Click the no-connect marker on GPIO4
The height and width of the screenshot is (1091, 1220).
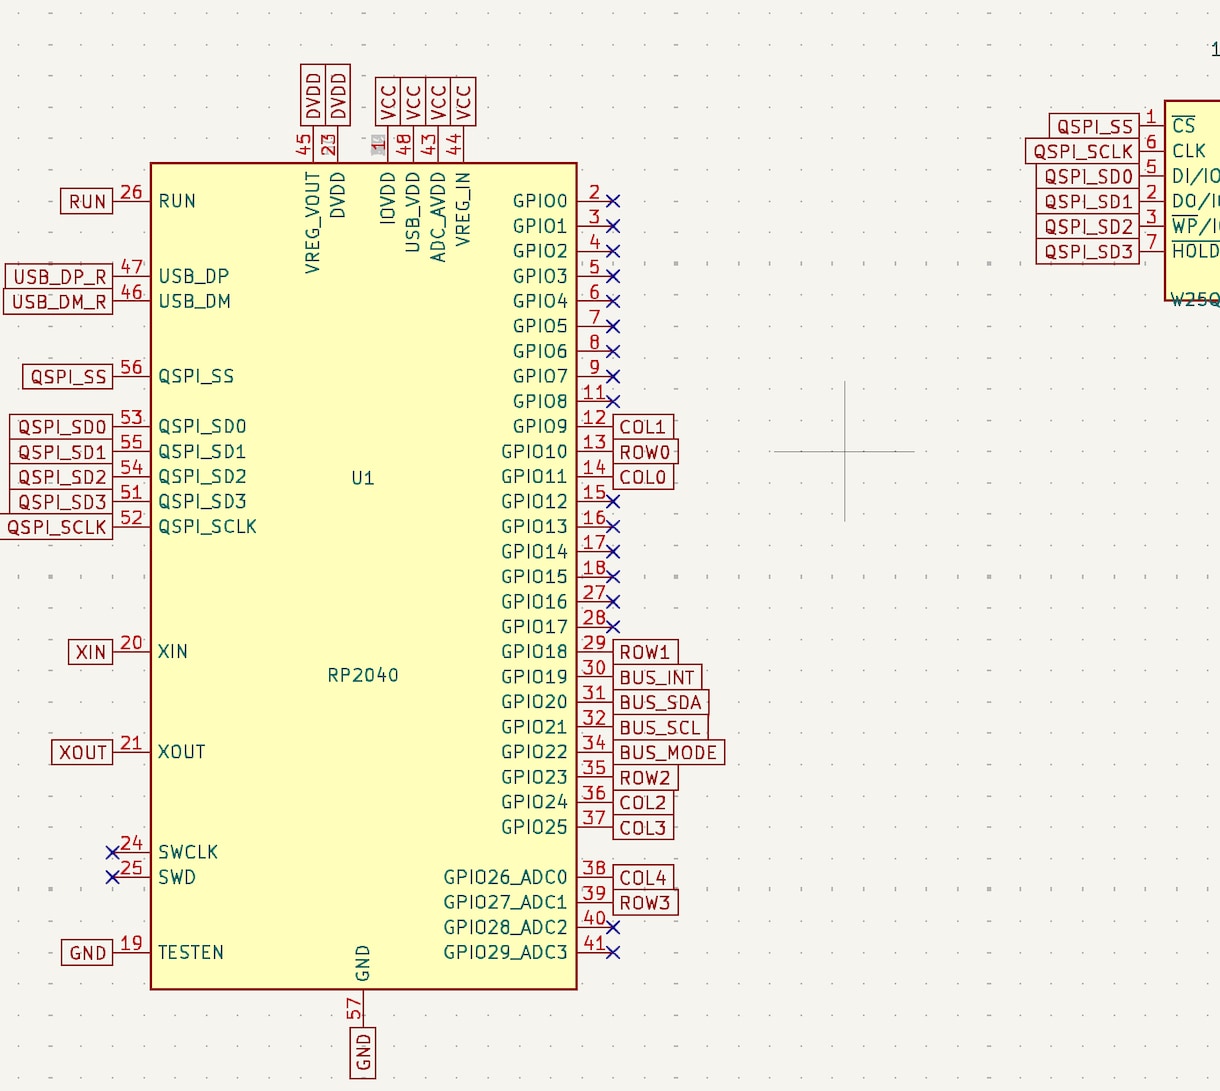(x=613, y=301)
